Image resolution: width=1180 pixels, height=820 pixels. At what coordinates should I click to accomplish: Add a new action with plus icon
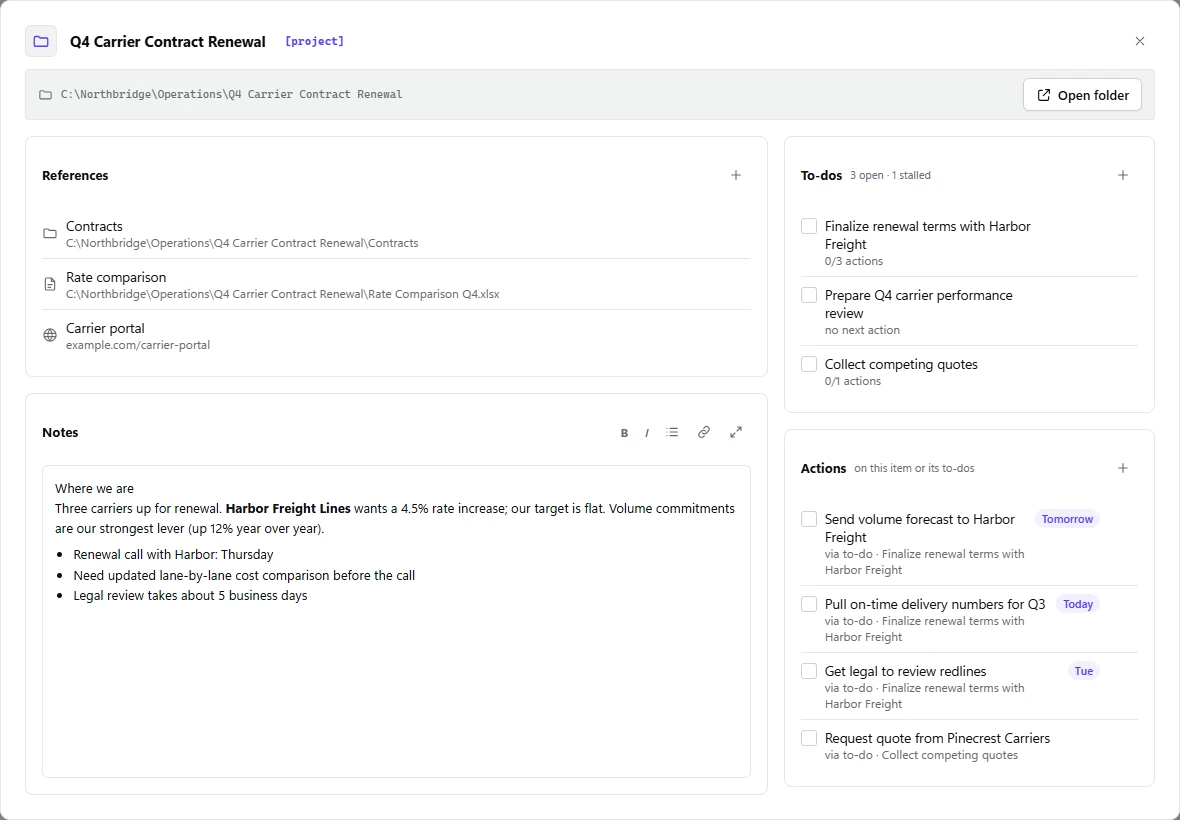(1123, 468)
